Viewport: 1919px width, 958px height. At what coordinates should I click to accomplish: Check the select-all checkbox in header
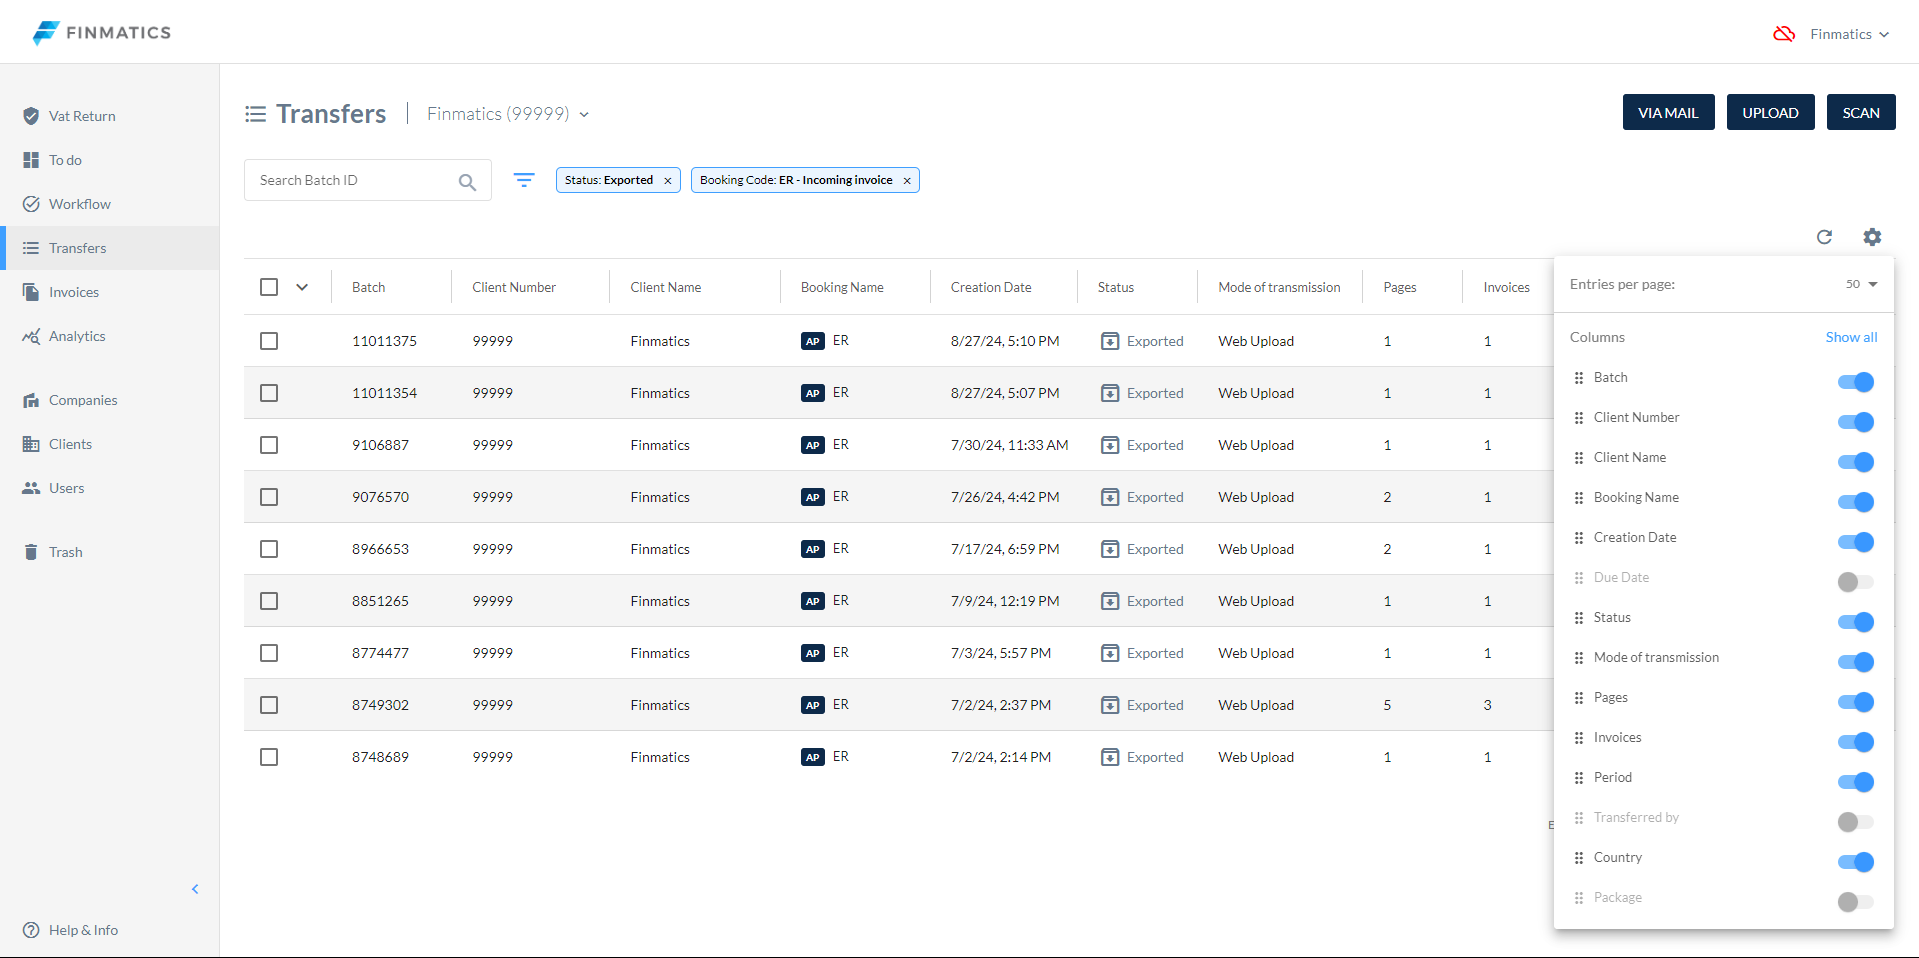269,287
